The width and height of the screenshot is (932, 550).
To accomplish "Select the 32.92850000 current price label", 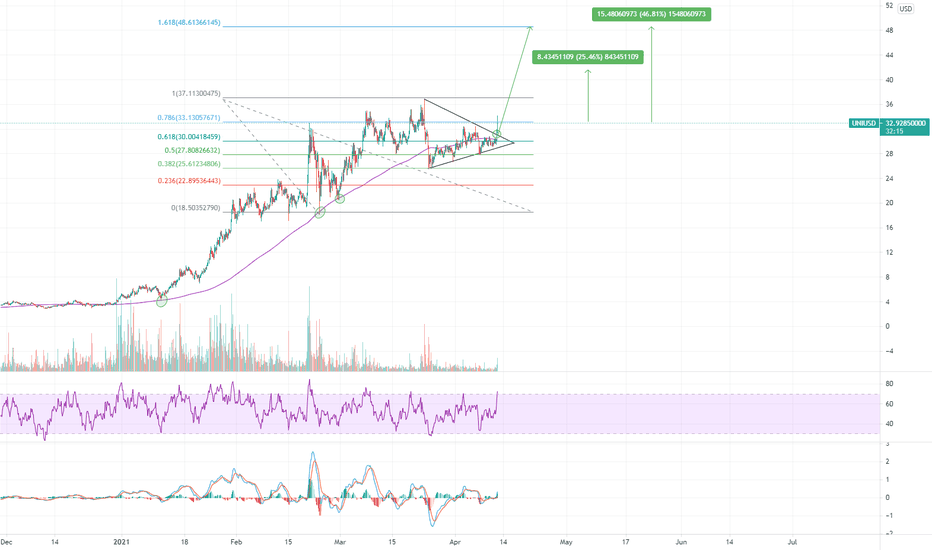I will pyautogui.click(x=905, y=123).
